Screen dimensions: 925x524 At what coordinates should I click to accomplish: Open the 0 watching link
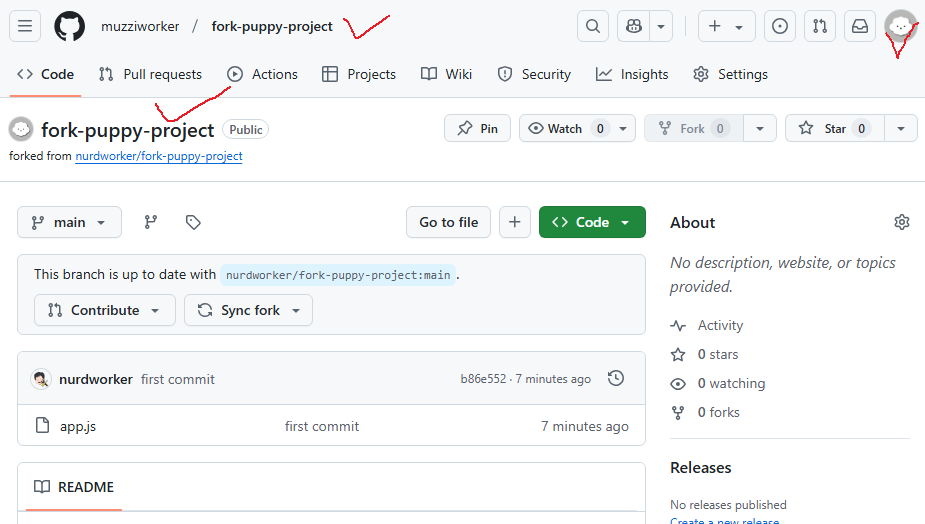[732, 383]
